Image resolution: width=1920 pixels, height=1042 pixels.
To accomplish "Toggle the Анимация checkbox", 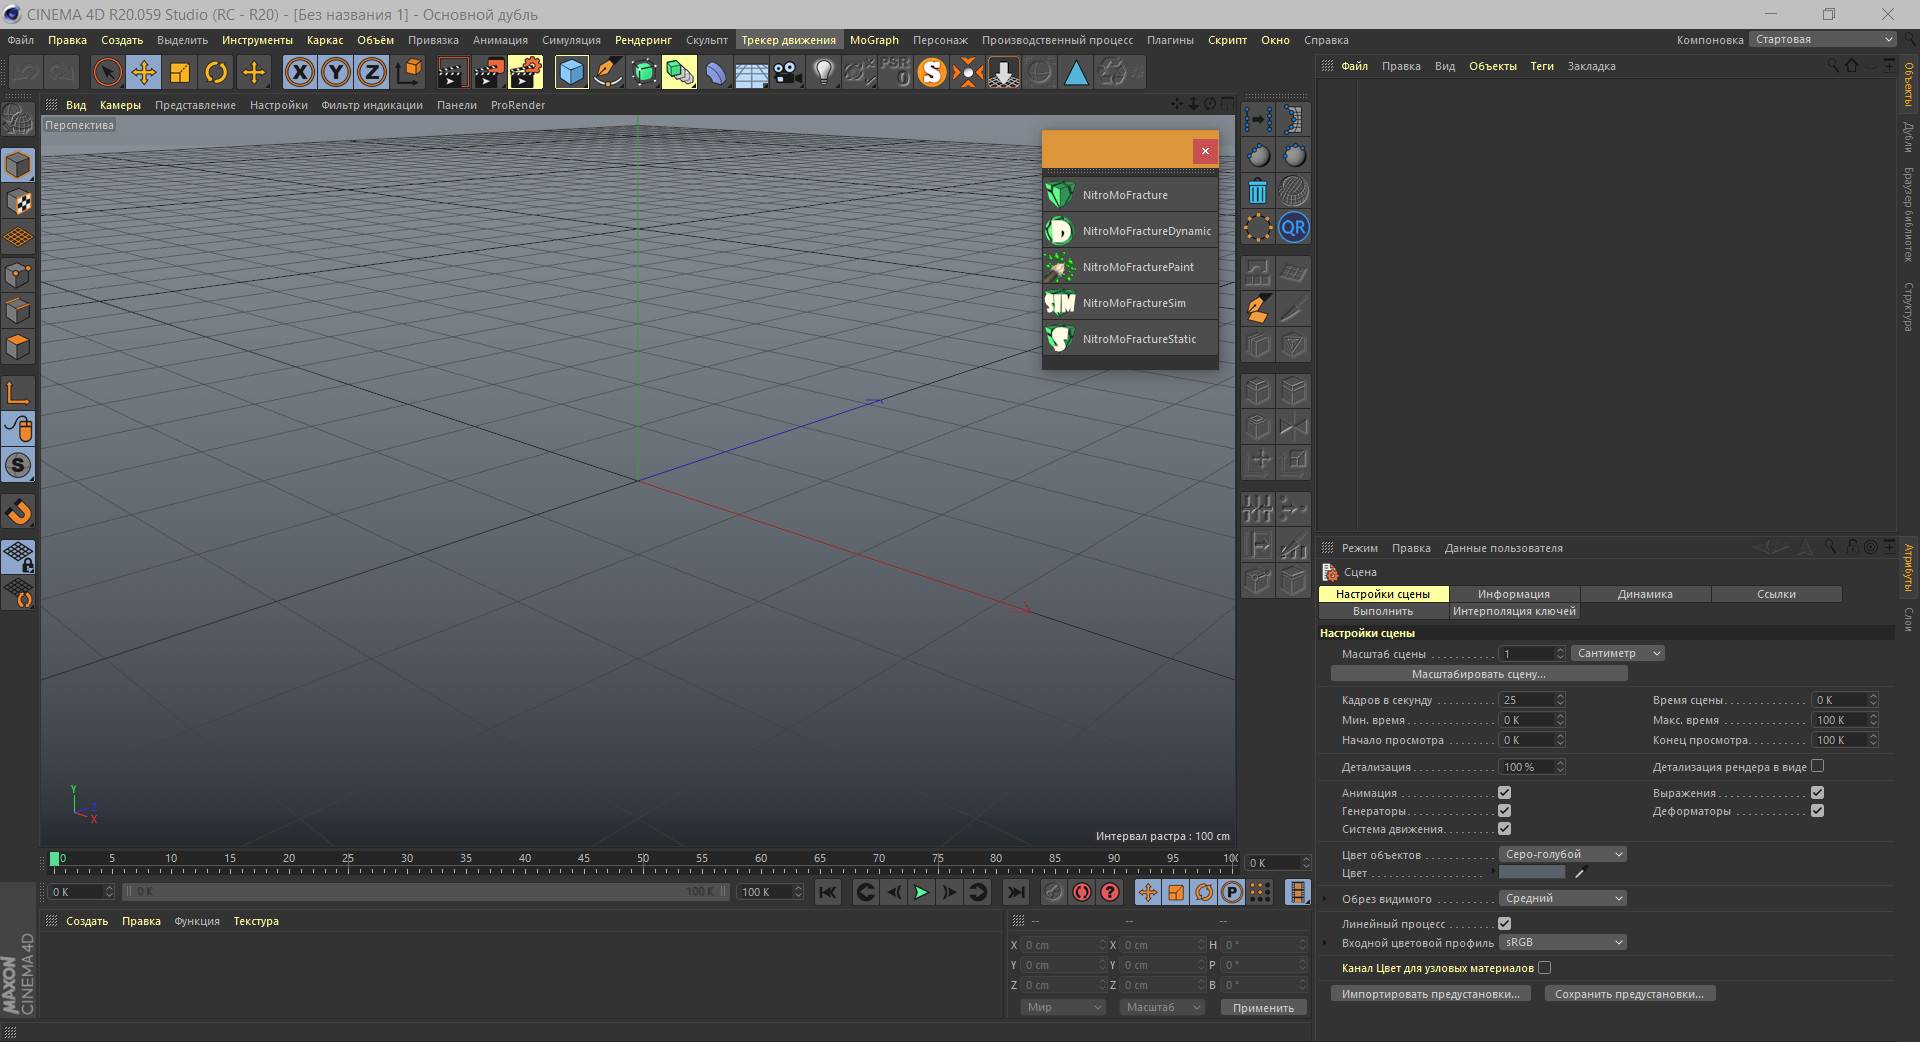I will point(1504,793).
